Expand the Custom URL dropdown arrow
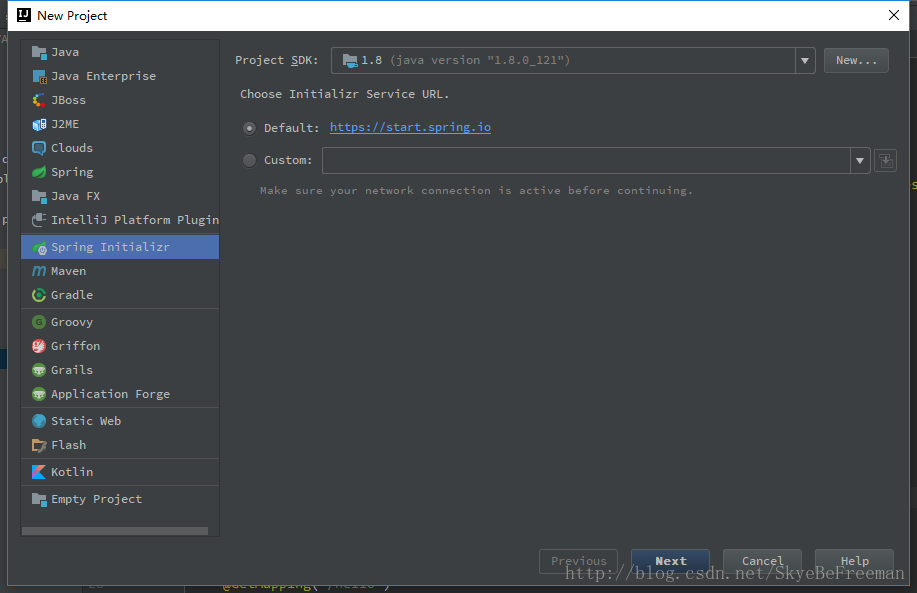The height and width of the screenshot is (593, 917). pos(860,160)
